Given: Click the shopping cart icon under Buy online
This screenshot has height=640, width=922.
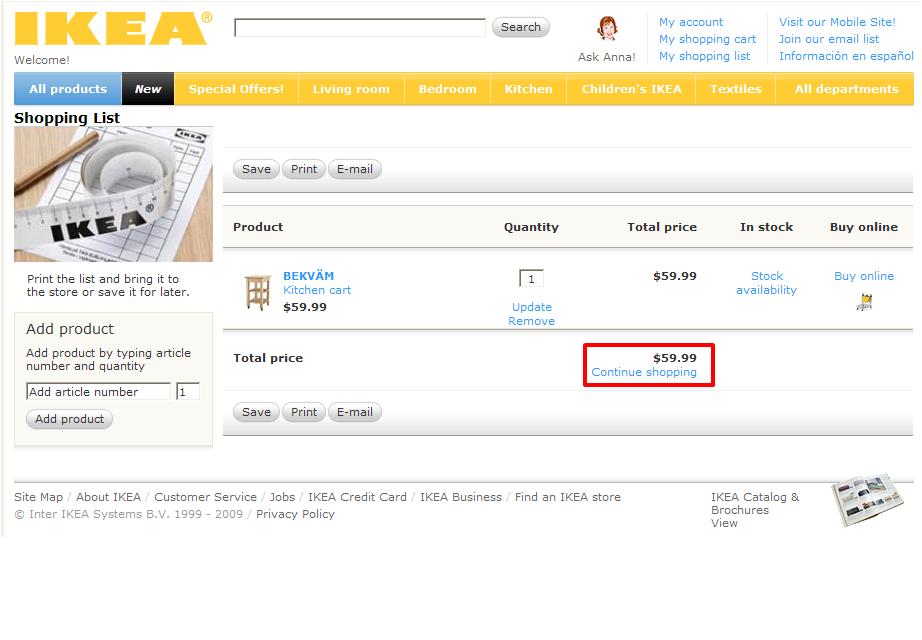Looking at the screenshot, I should coord(864,302).
